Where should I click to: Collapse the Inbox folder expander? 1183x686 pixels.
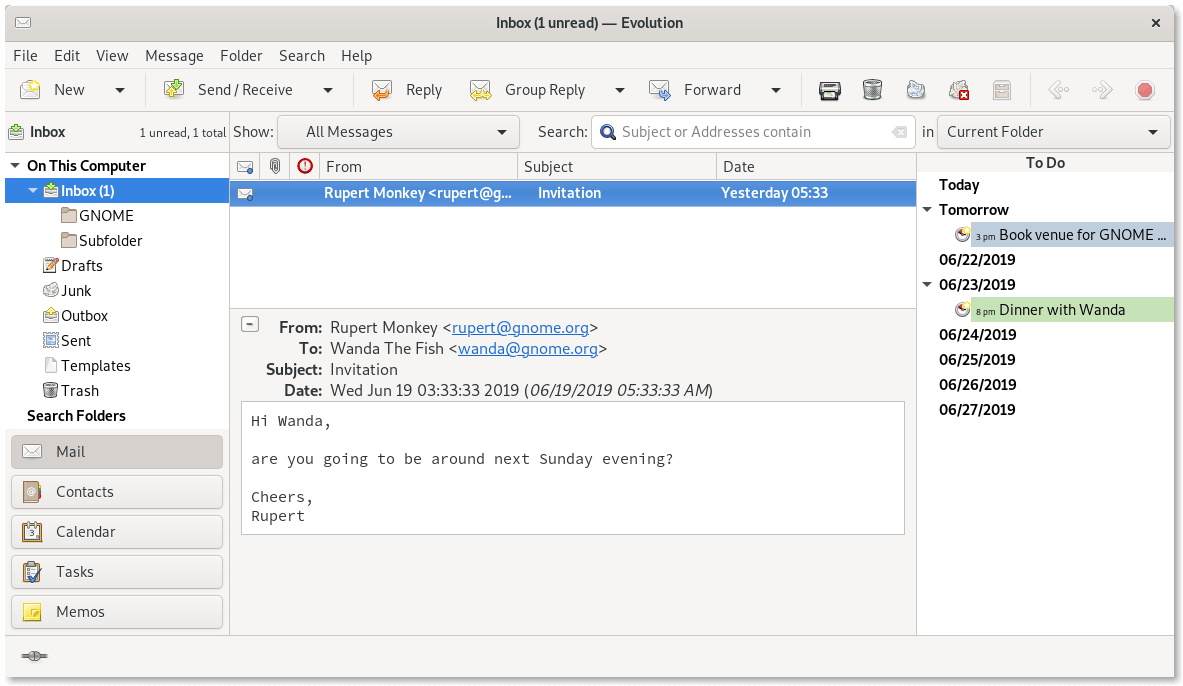click(32, 191)
